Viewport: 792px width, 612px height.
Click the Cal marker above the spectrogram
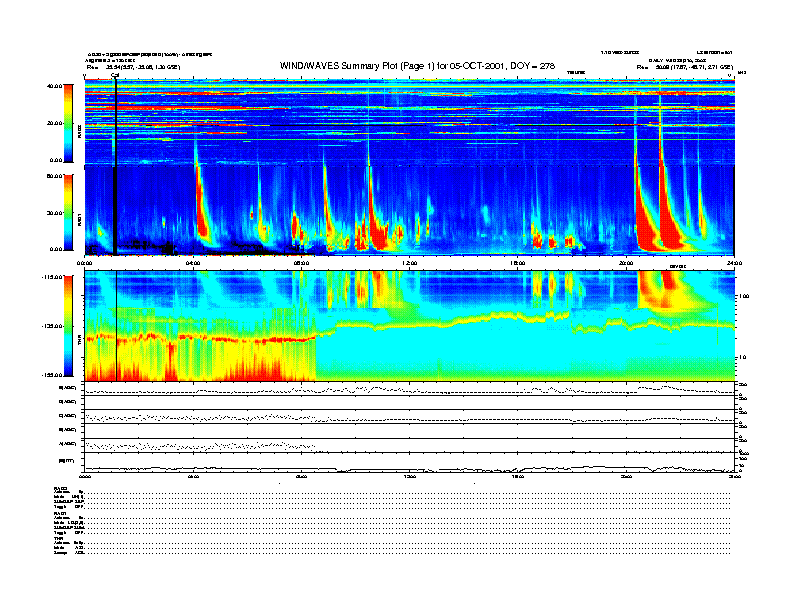[x=115, y=76]
